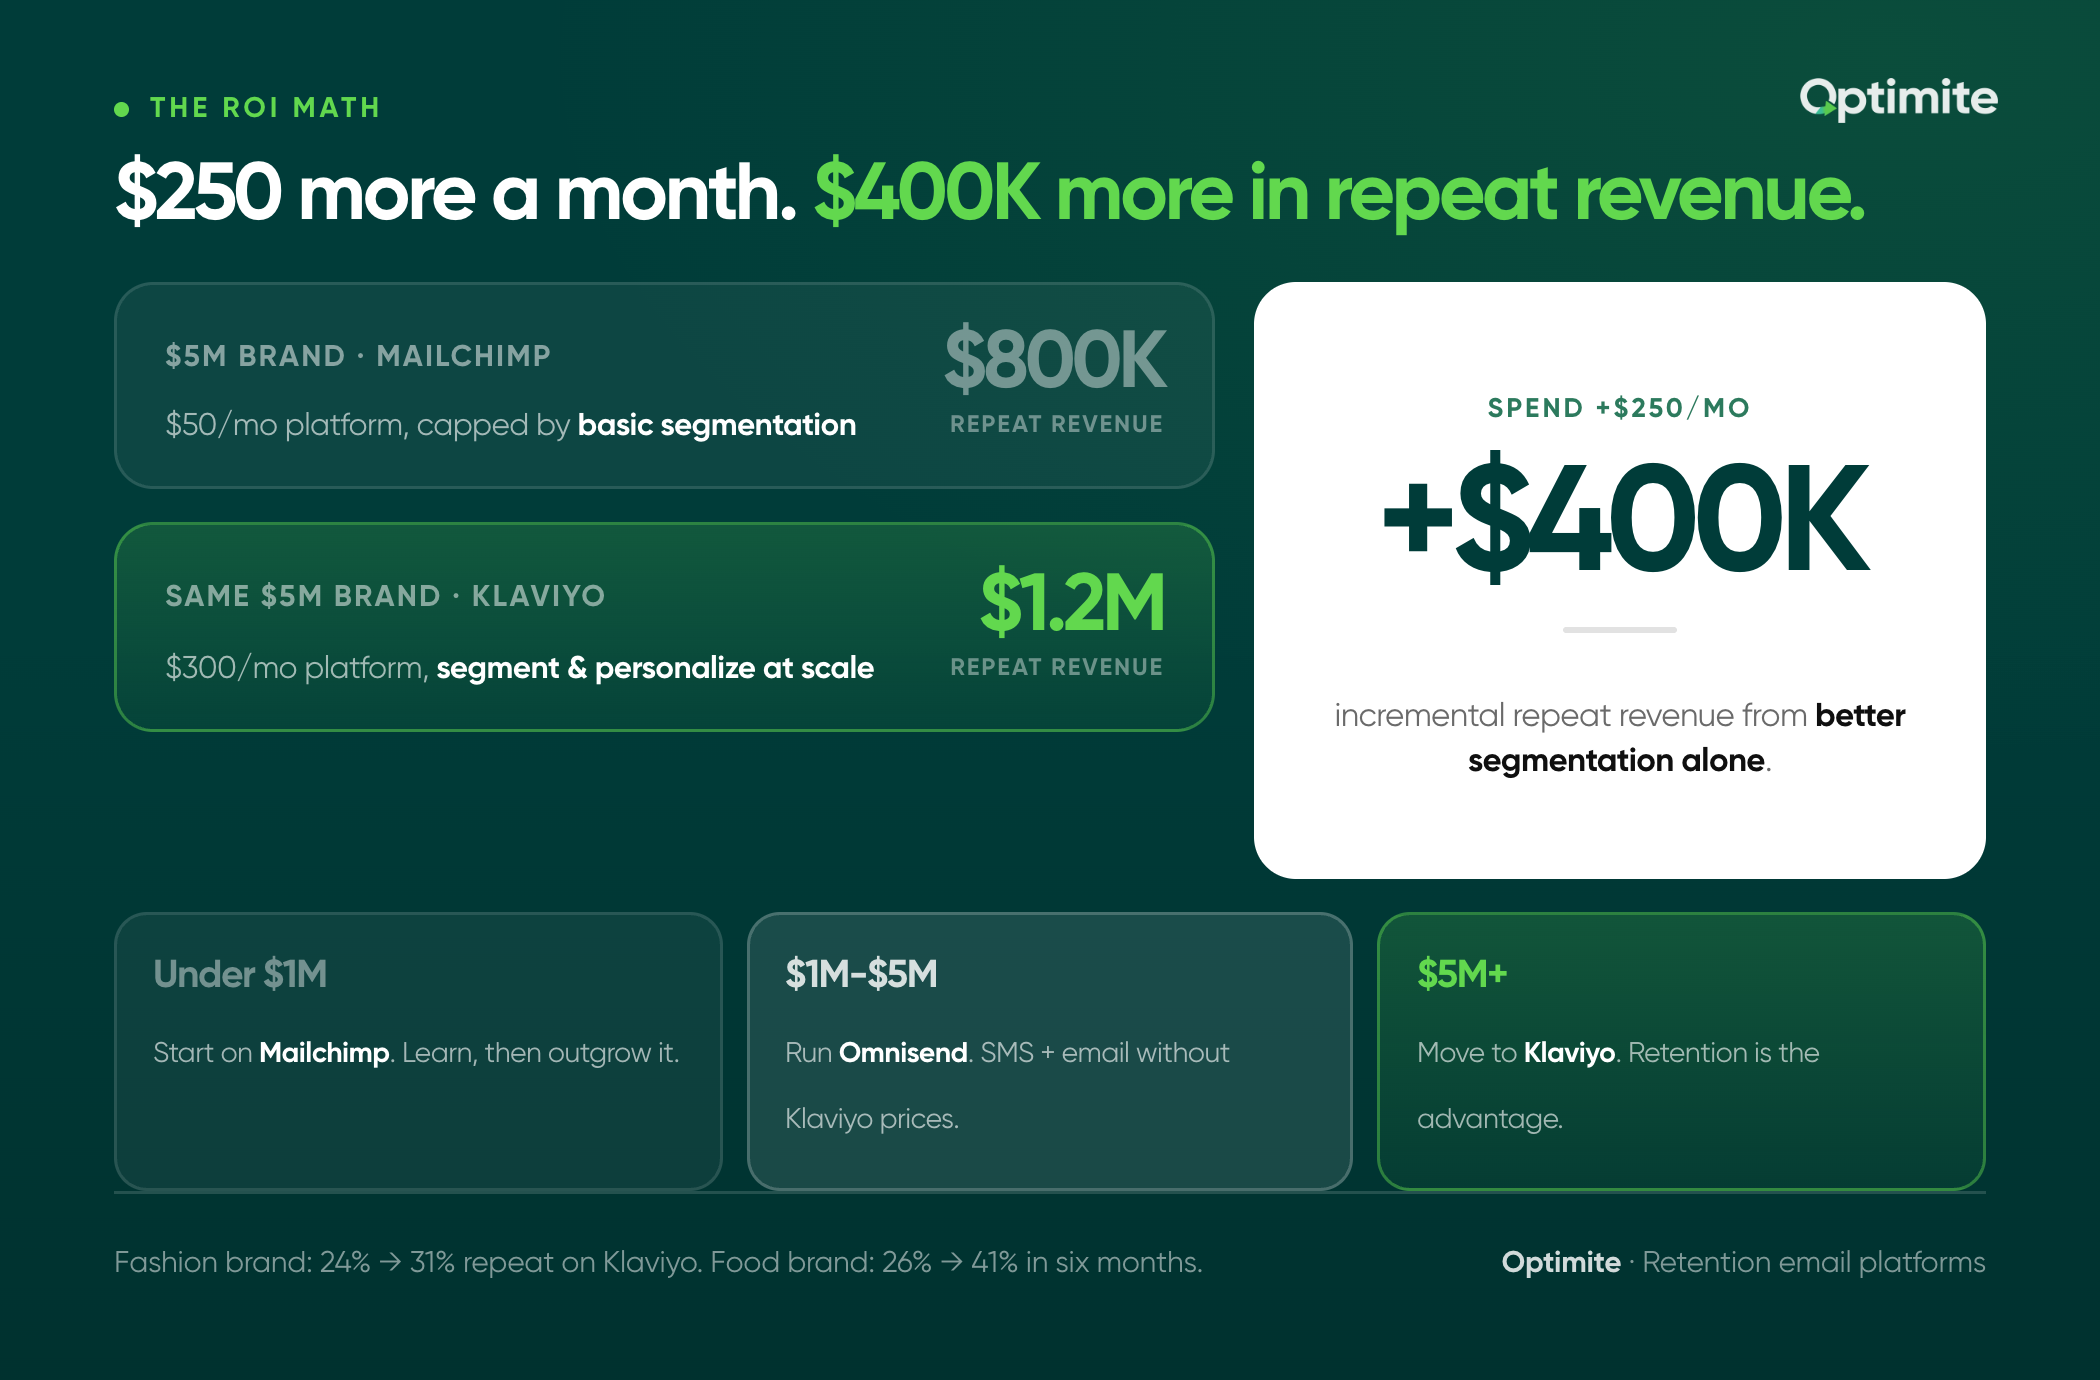Click the "Under $1M" tier heading
This screenshot has width=2100, height=1380.
point(240,974)
